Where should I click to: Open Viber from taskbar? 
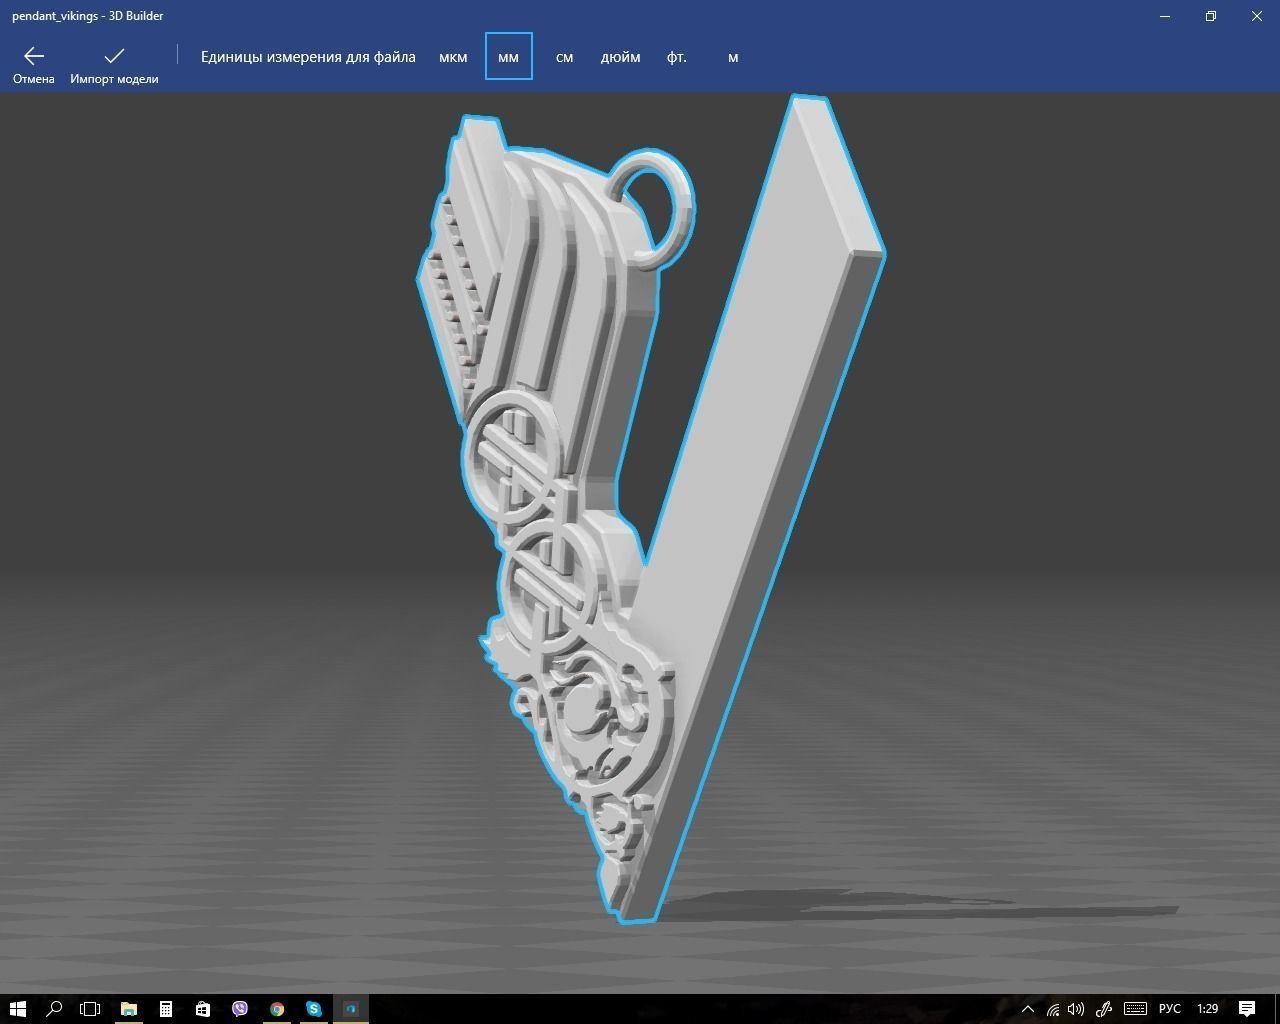pos(240,1008)
